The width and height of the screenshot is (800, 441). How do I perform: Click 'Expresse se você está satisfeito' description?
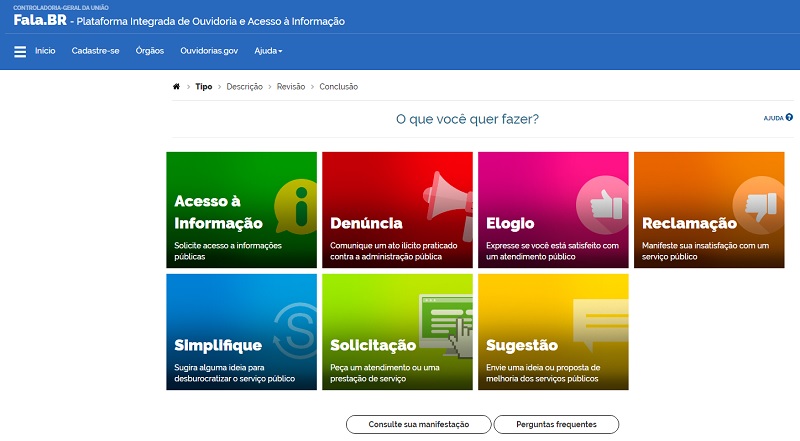pos(552,251)
